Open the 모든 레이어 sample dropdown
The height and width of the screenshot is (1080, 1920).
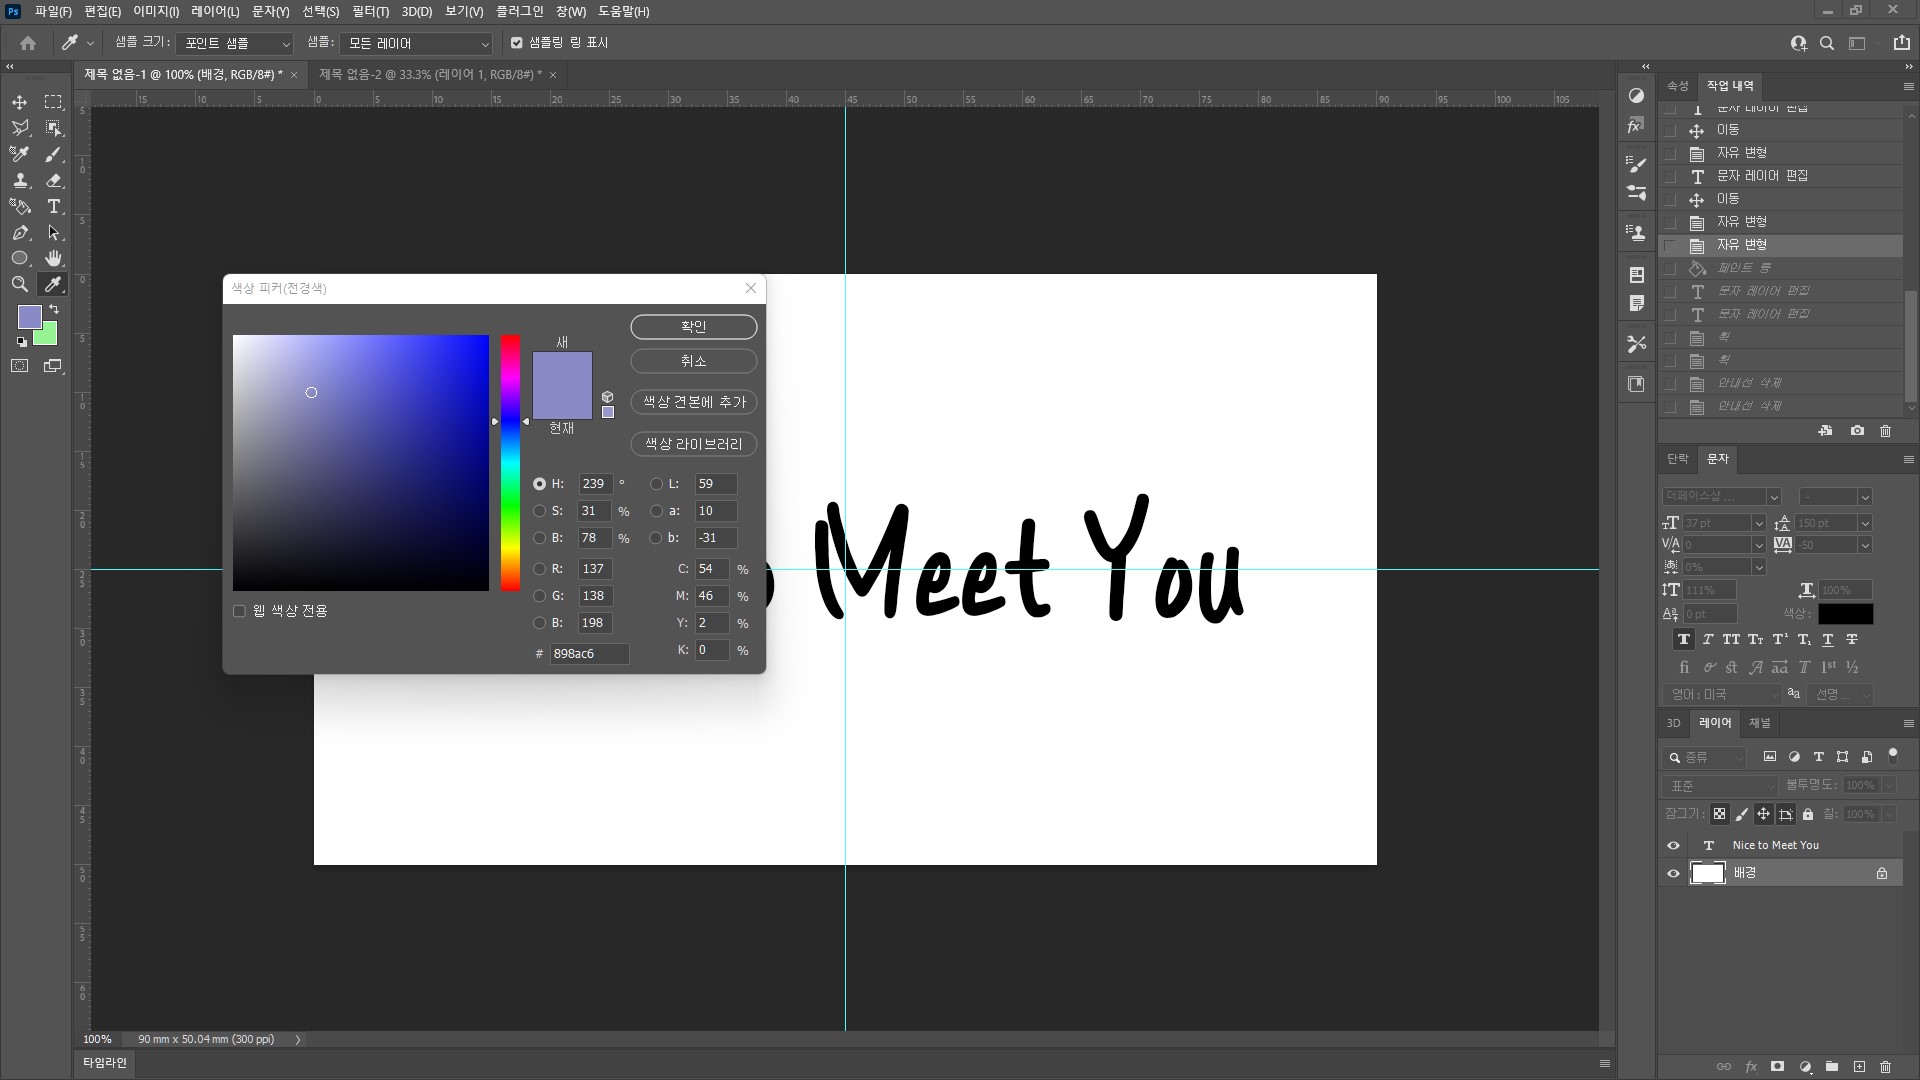coord(417,44)
